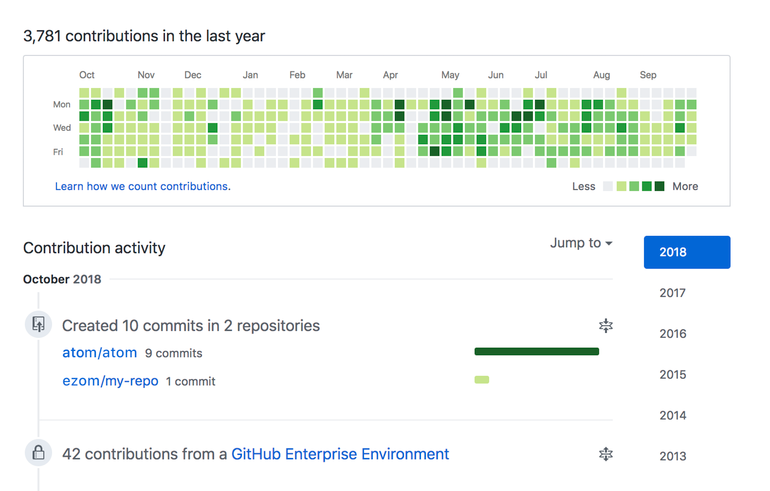Click Learn how we count contributions
Screen dimensions: 770x491
tap(142, 186)
